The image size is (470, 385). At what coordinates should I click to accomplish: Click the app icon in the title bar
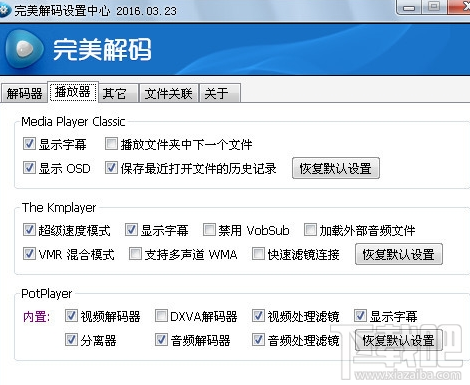click(4, 11)
